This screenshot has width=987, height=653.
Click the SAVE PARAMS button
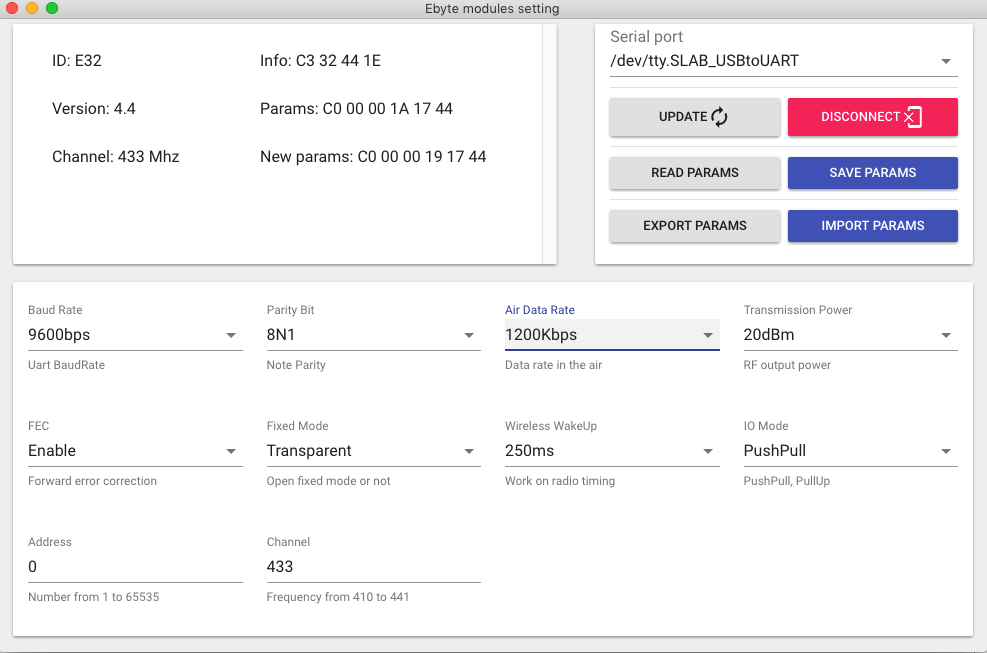pos(872,173)
